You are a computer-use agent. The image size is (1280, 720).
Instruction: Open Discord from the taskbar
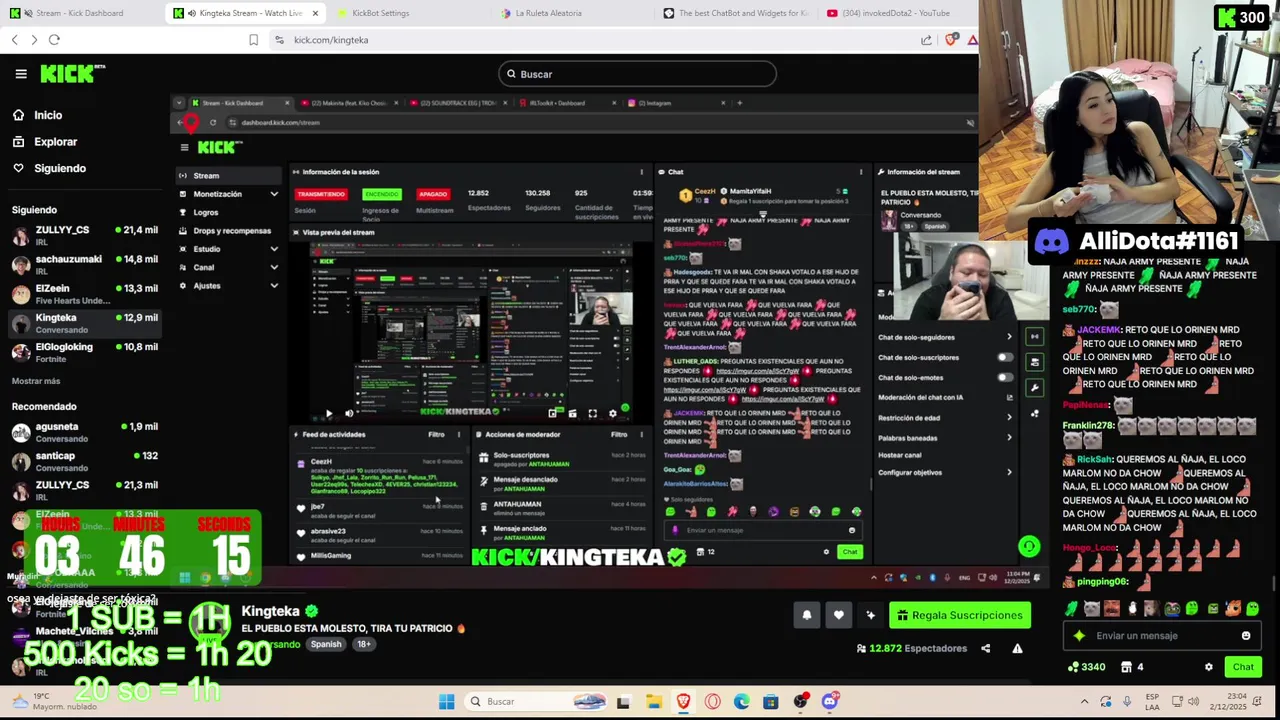[x=829, y=701]
